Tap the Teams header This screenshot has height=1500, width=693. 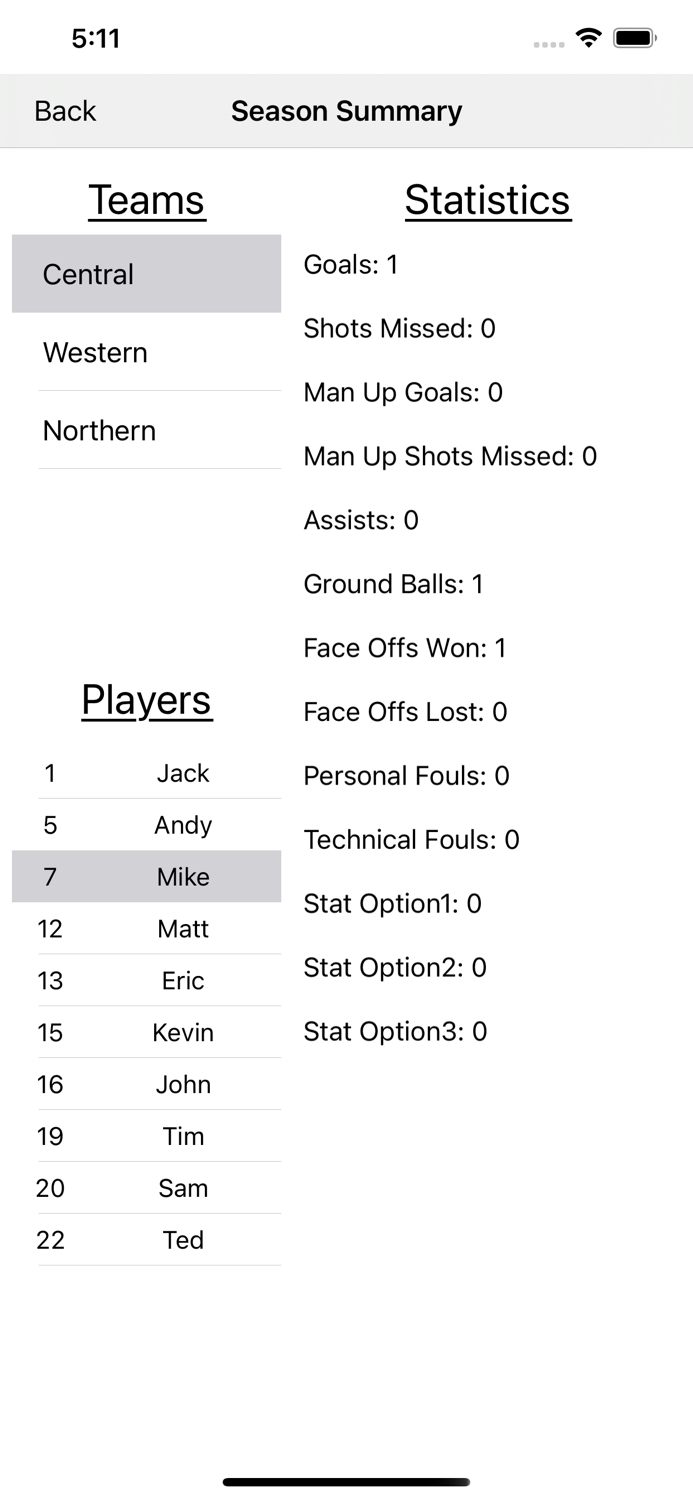pyautogui.click(x=146, y=200)
